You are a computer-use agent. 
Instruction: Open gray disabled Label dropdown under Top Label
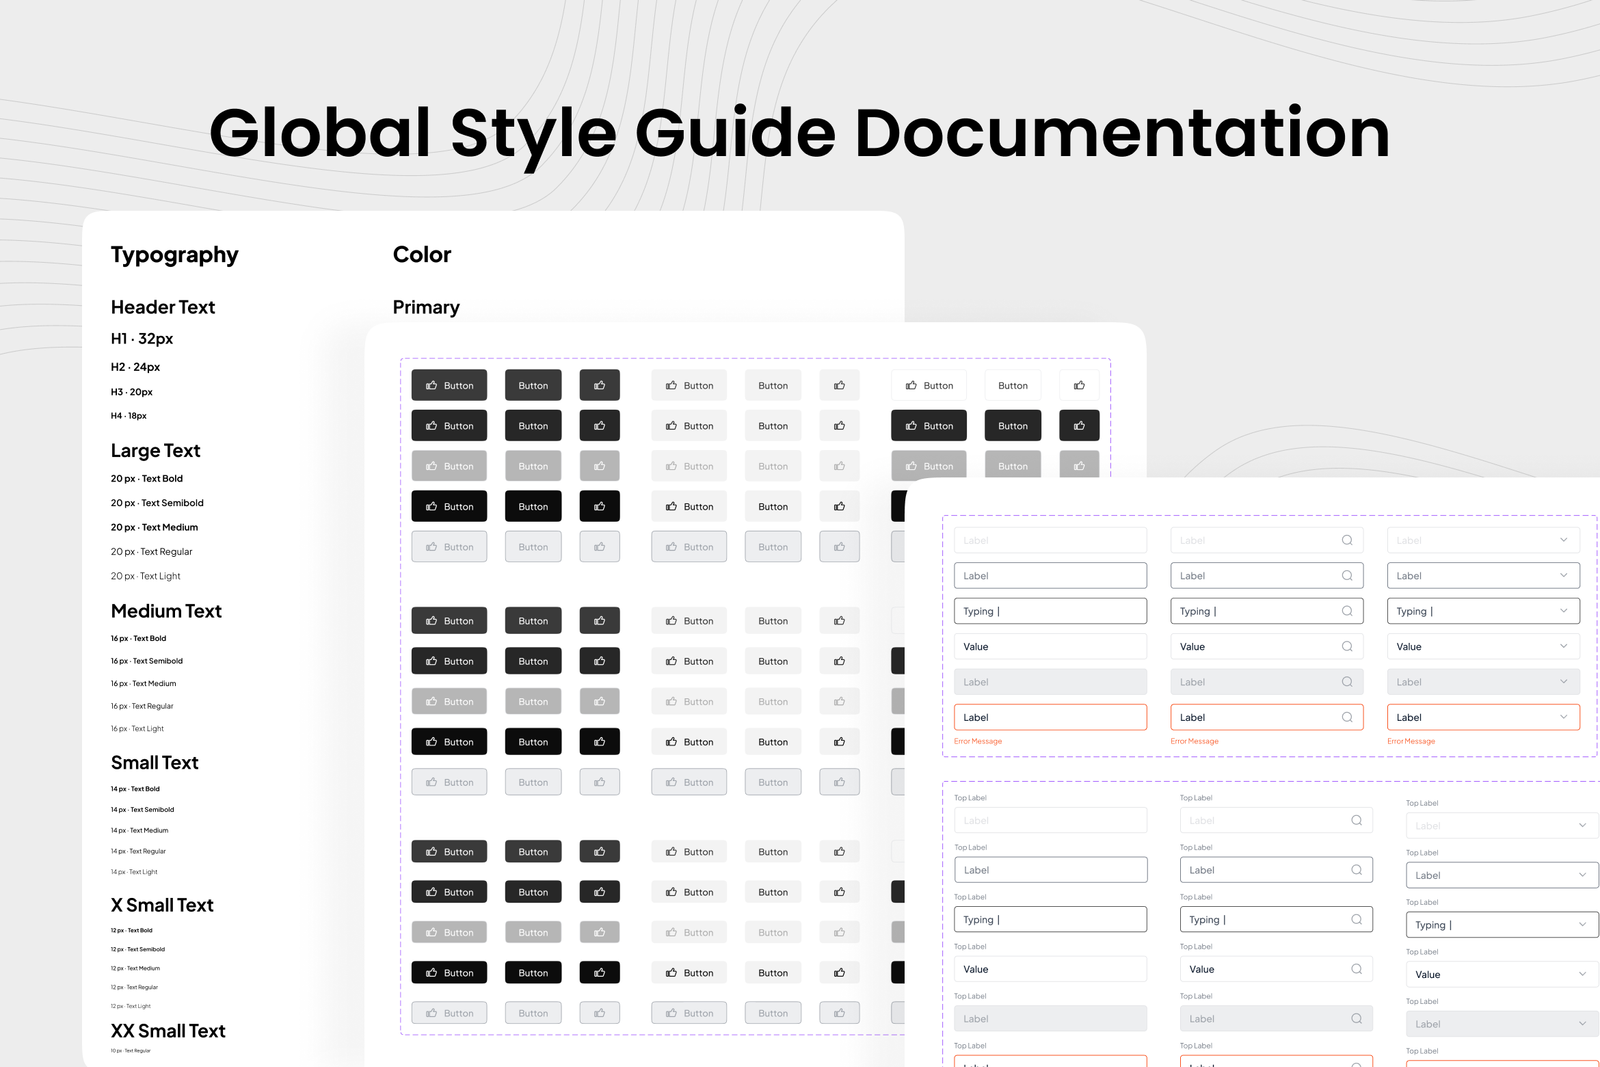(x=1502, y=1024)
